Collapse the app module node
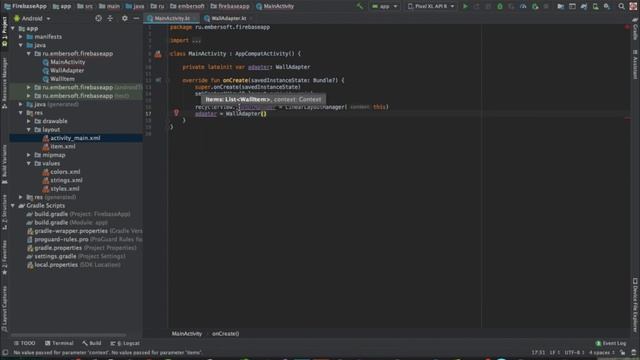This screenshot has width=640, height=360. (x=13, y=28)
